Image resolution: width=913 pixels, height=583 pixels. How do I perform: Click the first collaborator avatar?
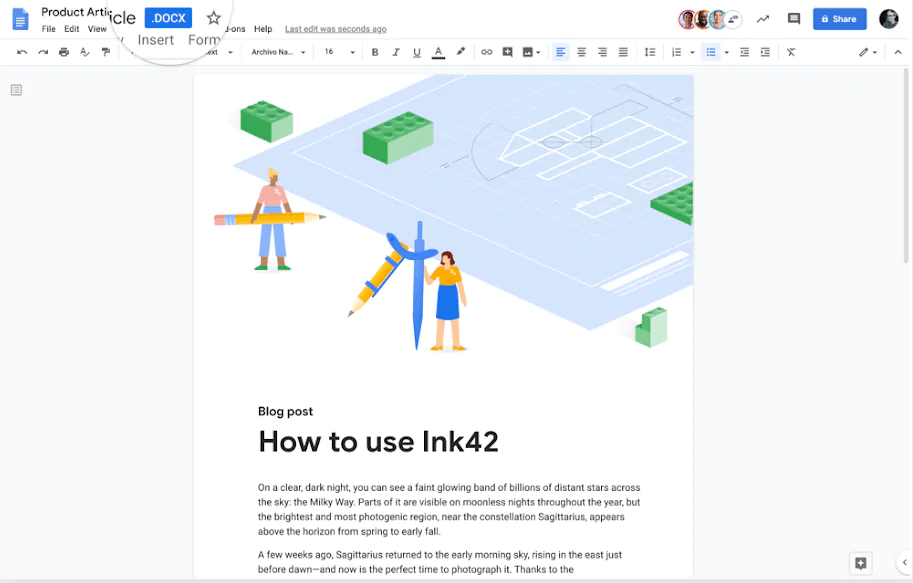[x=688, y=19]
